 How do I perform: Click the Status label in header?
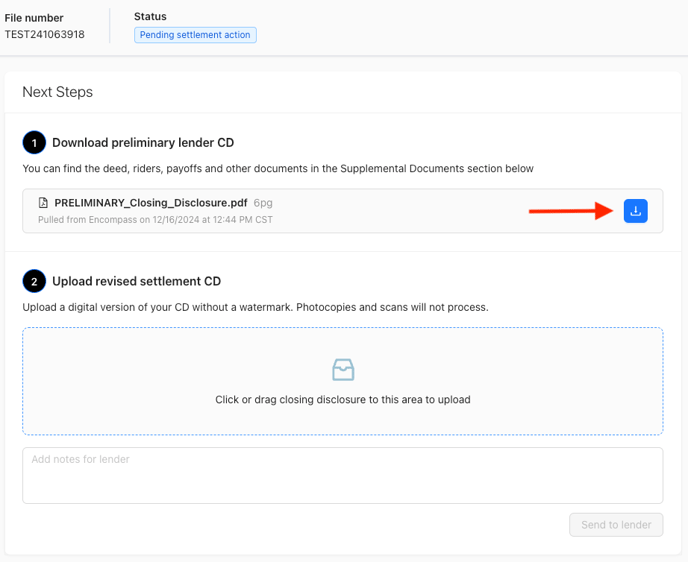click(x=150, y=17)
